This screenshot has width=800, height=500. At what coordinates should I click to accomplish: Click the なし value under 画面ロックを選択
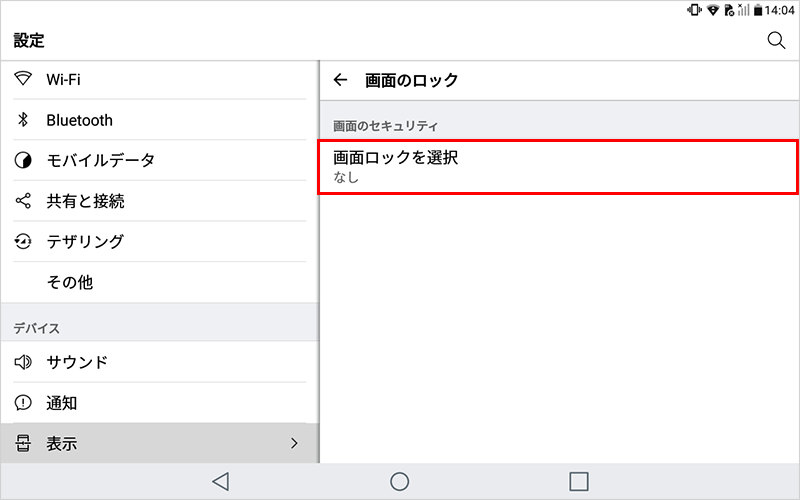click(346, 177)
